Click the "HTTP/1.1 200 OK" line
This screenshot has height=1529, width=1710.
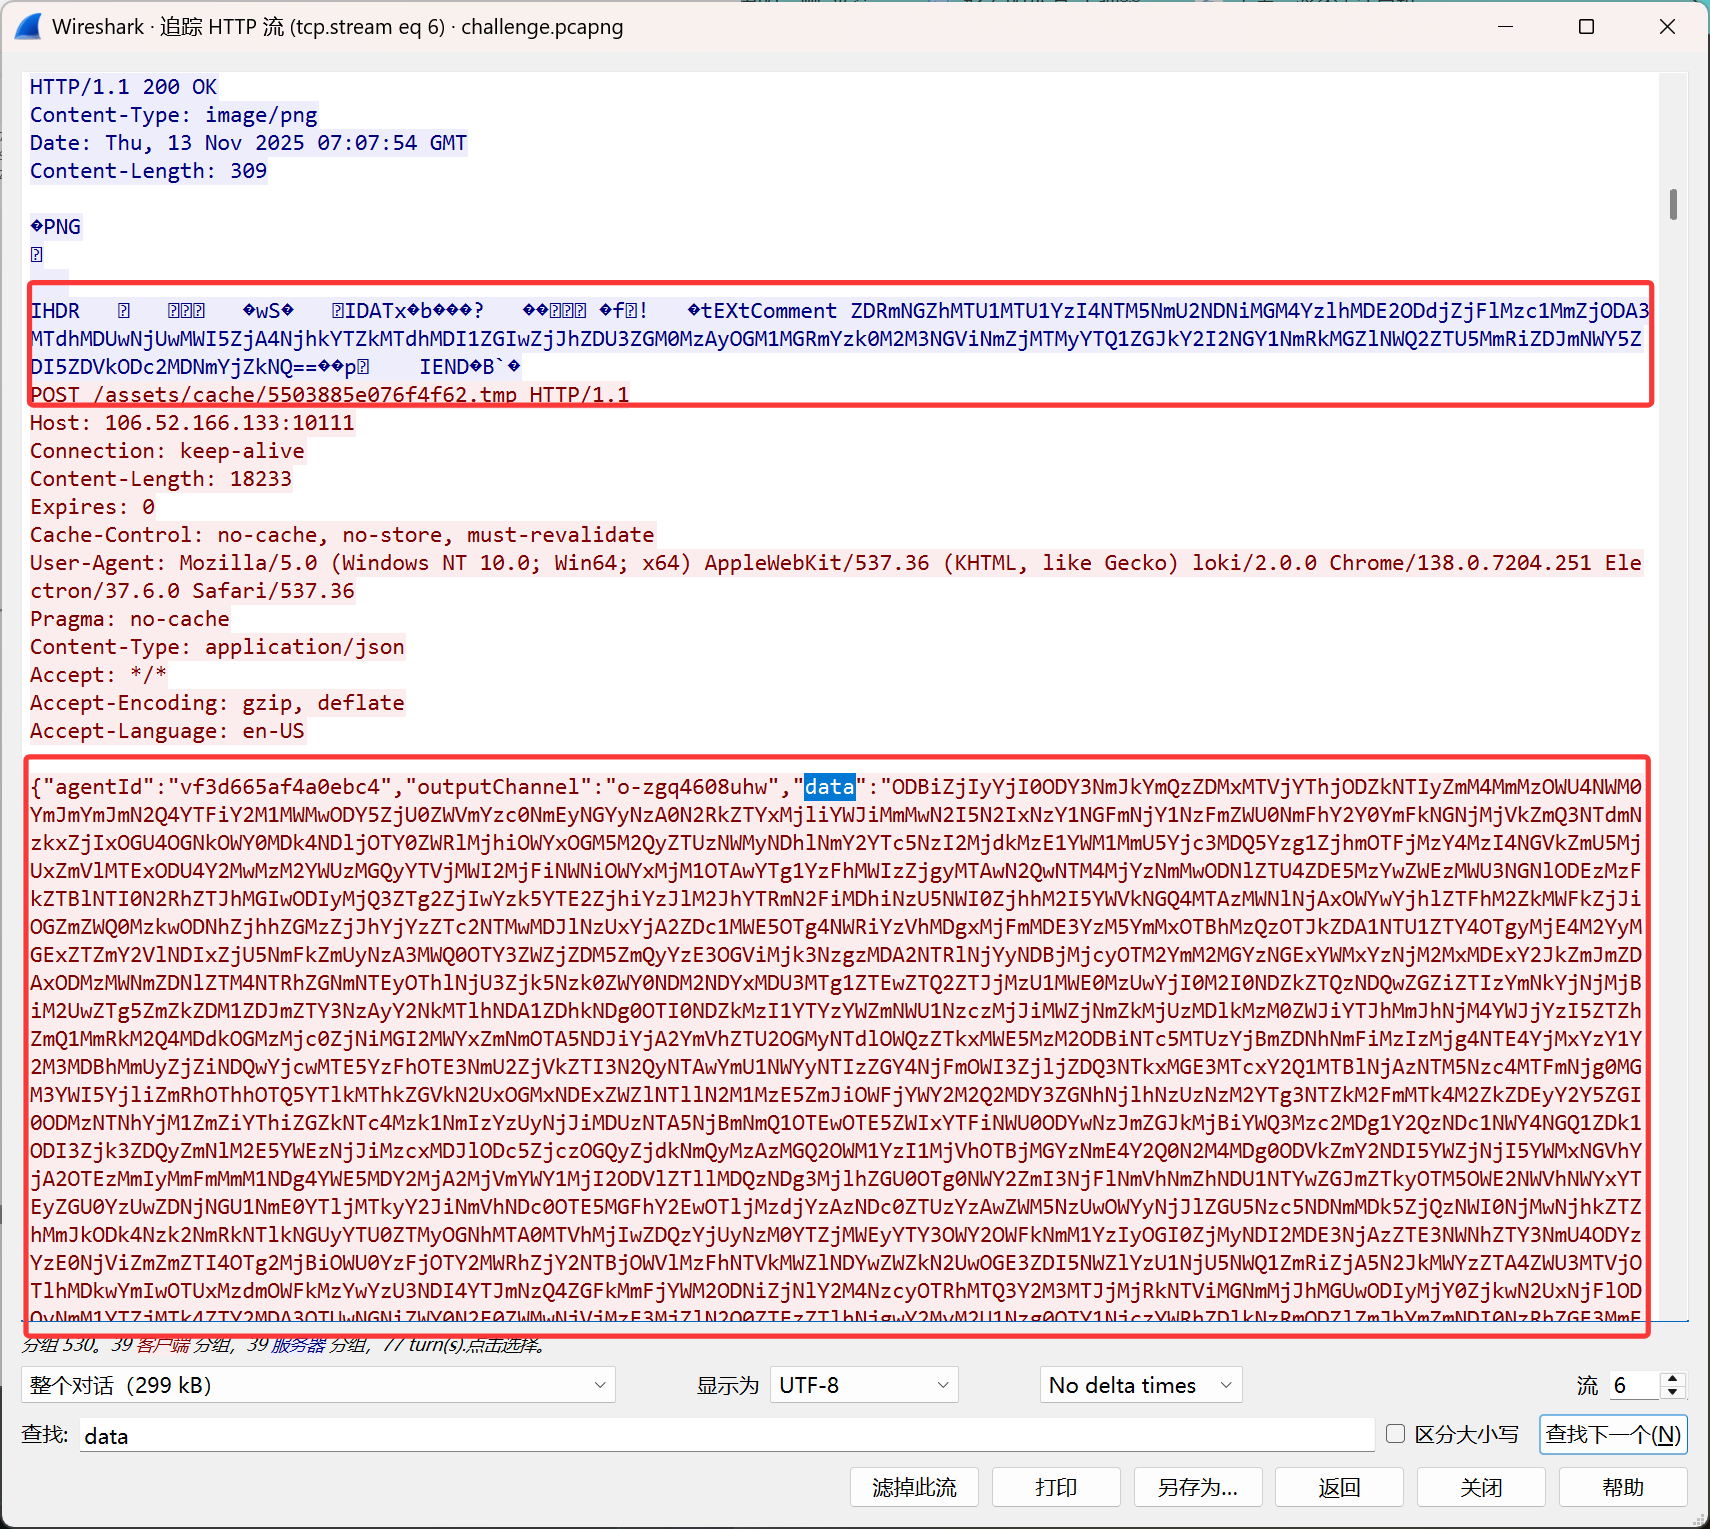pyautogui.click(x=123, y=87)
